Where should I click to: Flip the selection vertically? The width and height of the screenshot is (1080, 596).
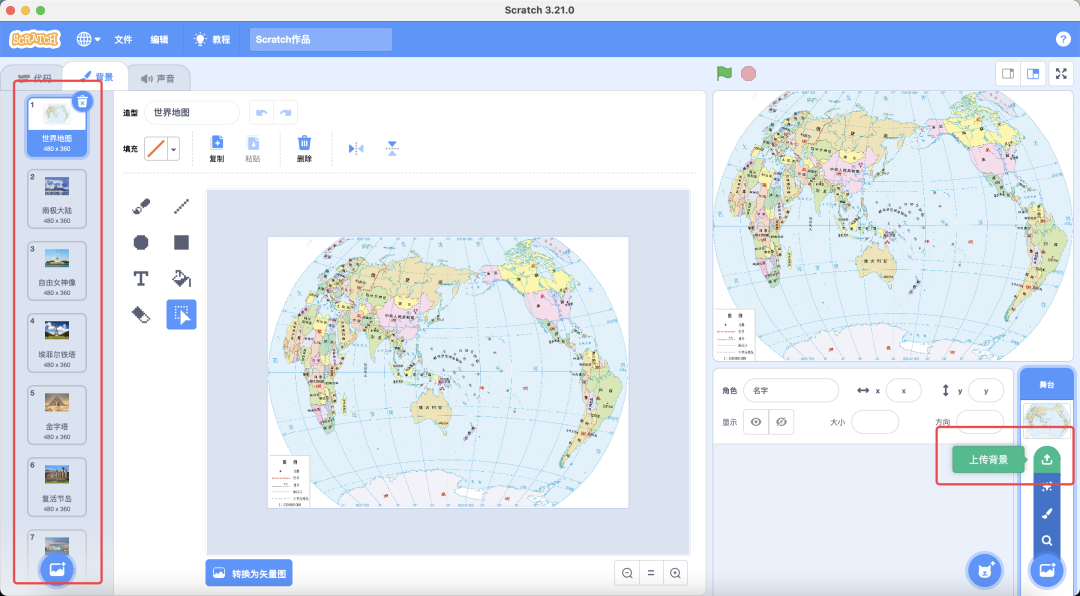[x=392, y=148]
